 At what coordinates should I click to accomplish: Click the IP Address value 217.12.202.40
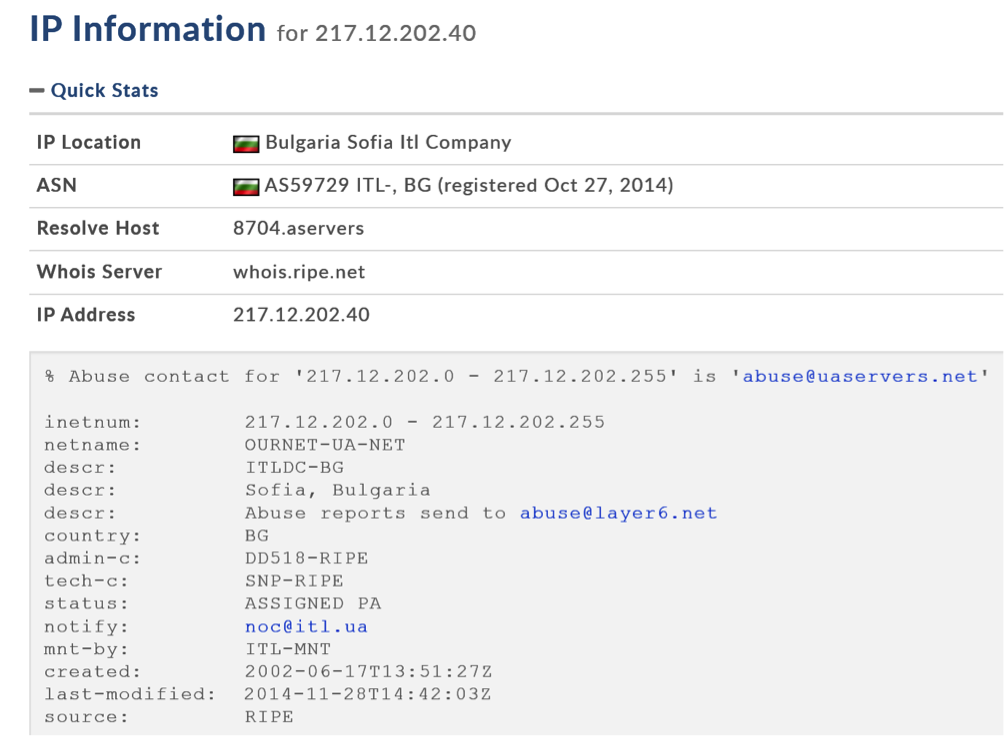(301, 315)
